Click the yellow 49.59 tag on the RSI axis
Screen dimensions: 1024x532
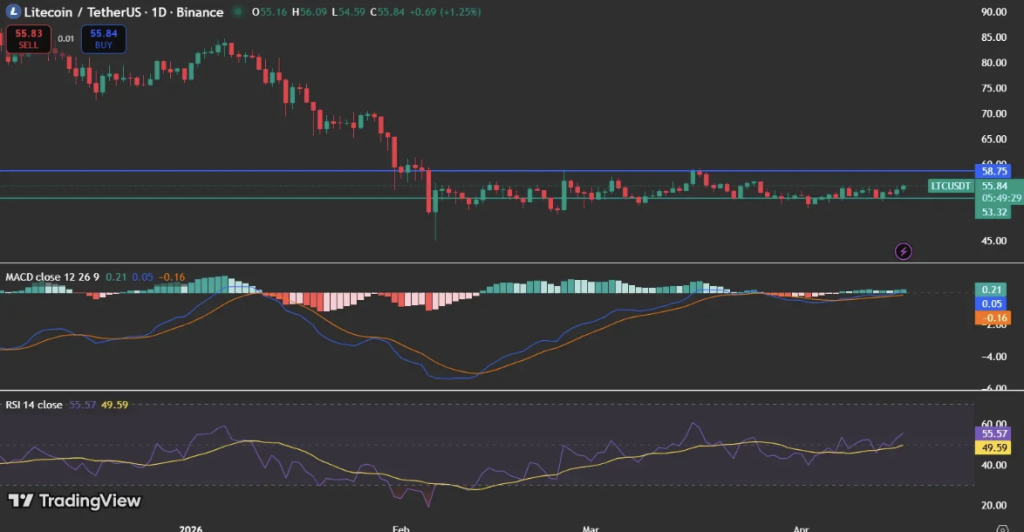click(x=993, y=448)
